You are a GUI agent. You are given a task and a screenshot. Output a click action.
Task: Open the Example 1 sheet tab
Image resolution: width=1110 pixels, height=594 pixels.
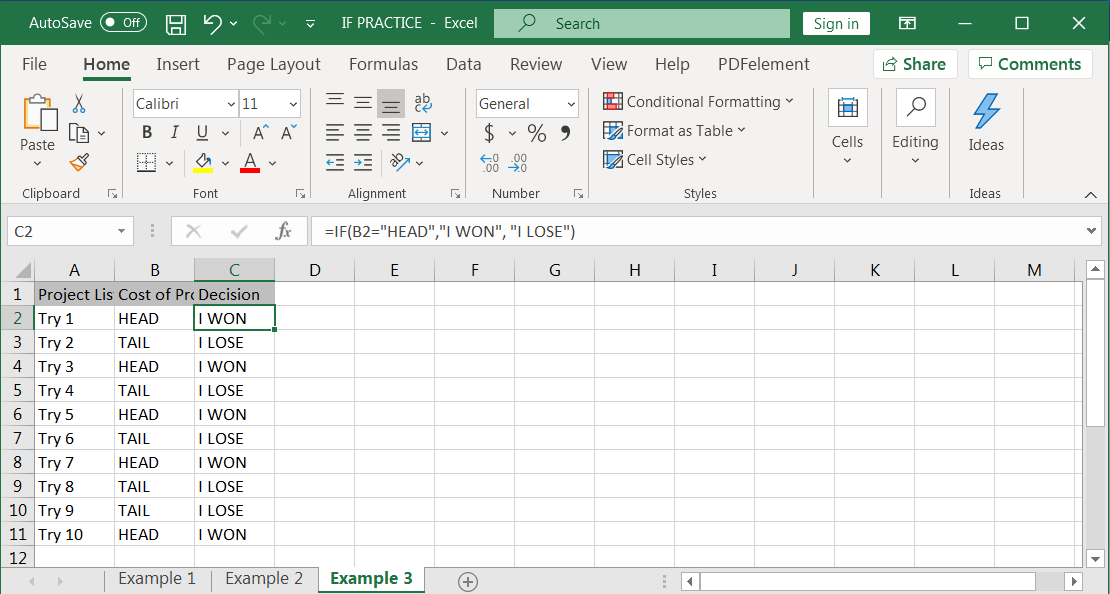point(156,578)
